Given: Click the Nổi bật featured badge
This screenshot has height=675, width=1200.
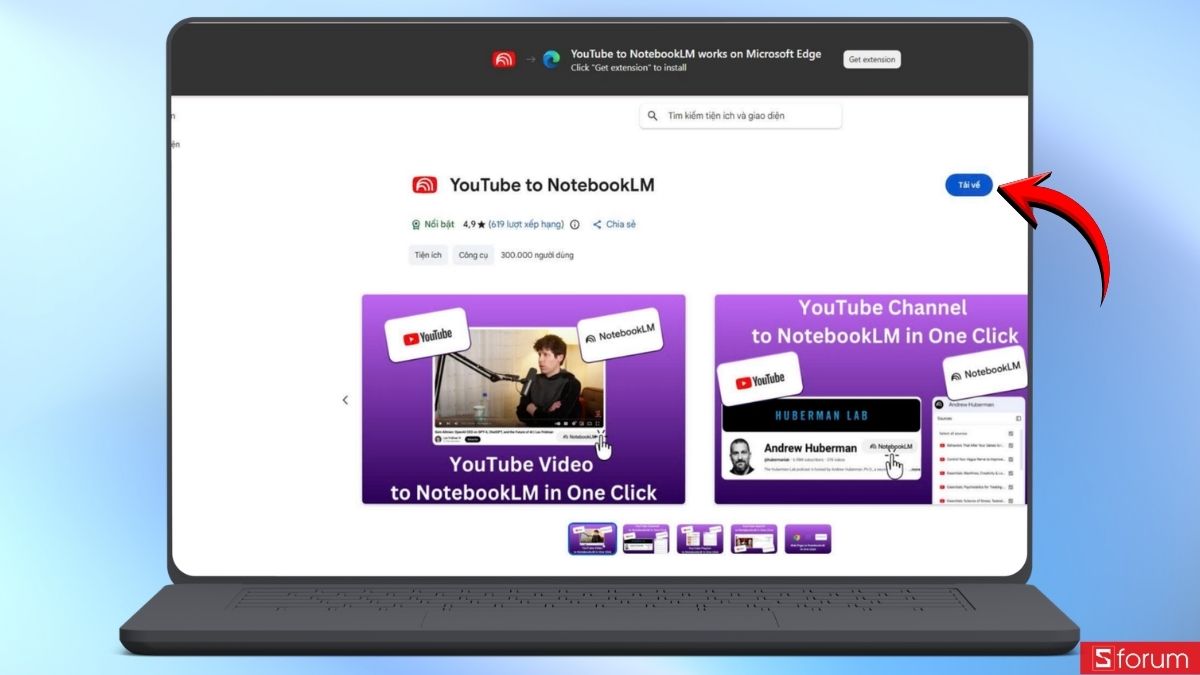Looking at the screenshot, I should (433, 225).
